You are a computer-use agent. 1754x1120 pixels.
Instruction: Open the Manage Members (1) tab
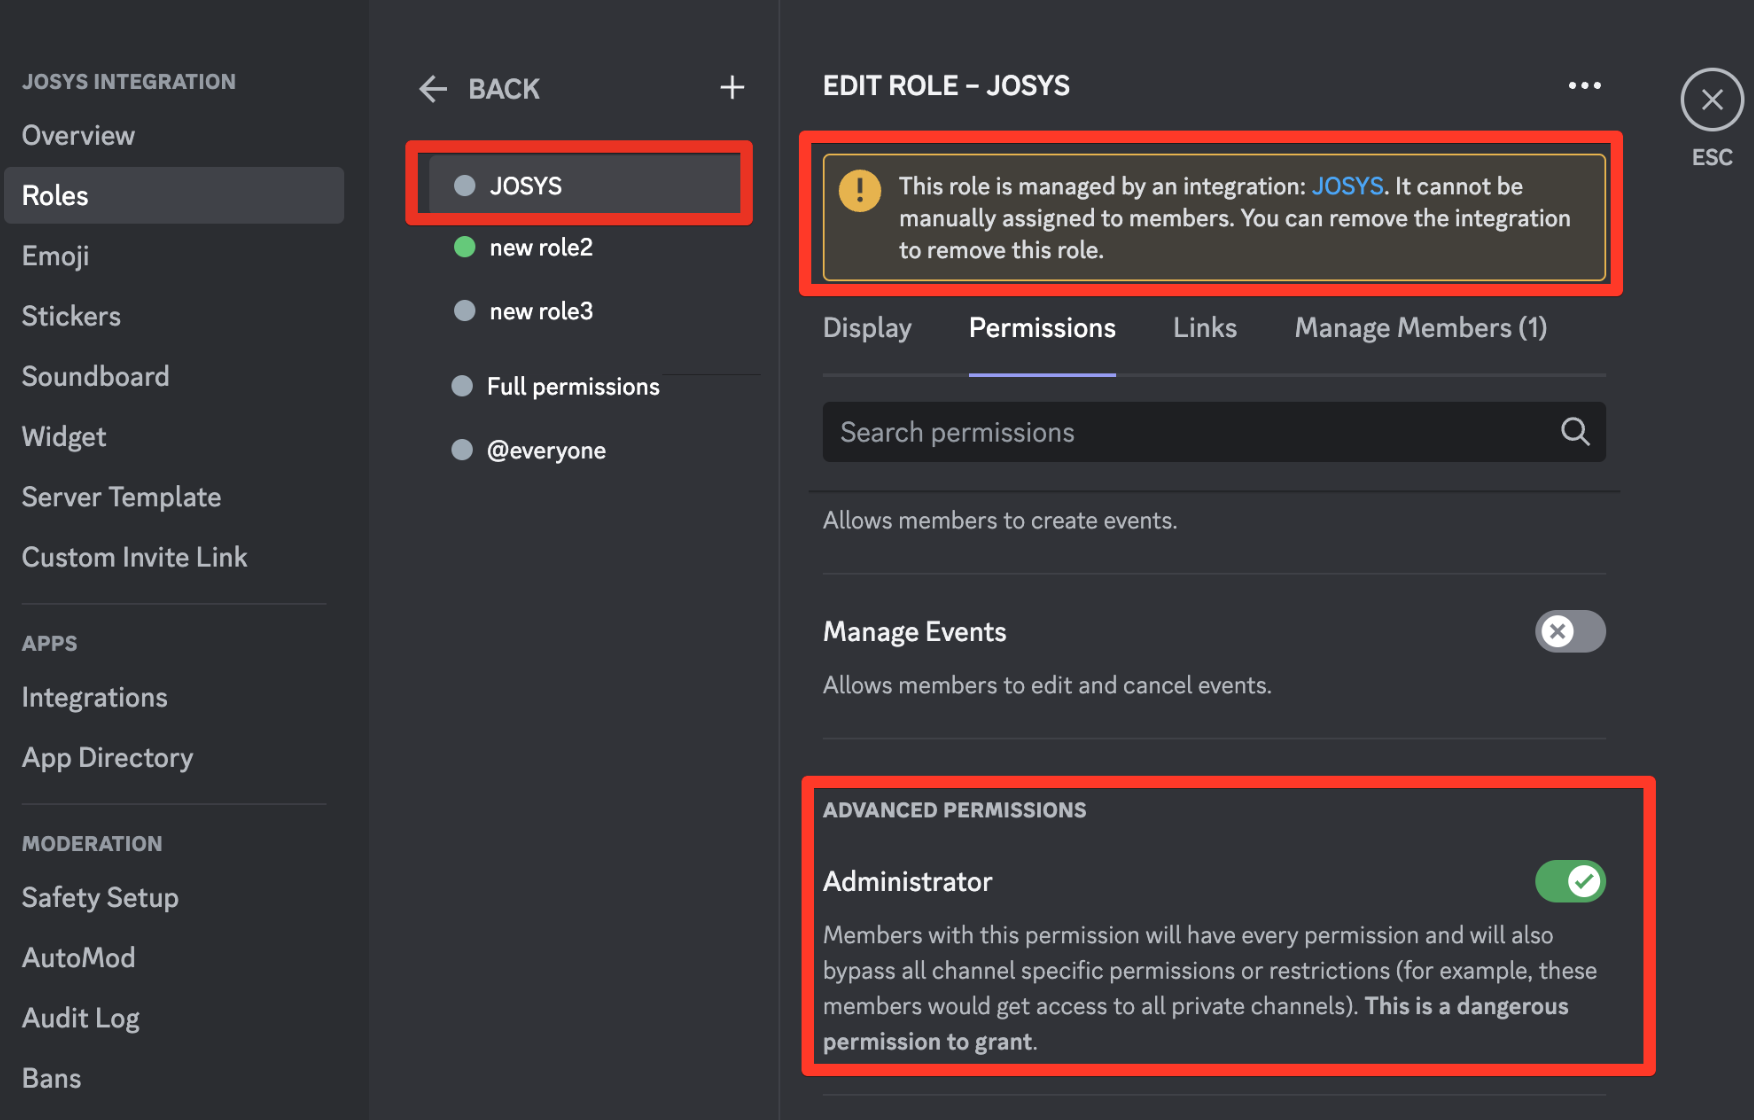pos(1420,328)
